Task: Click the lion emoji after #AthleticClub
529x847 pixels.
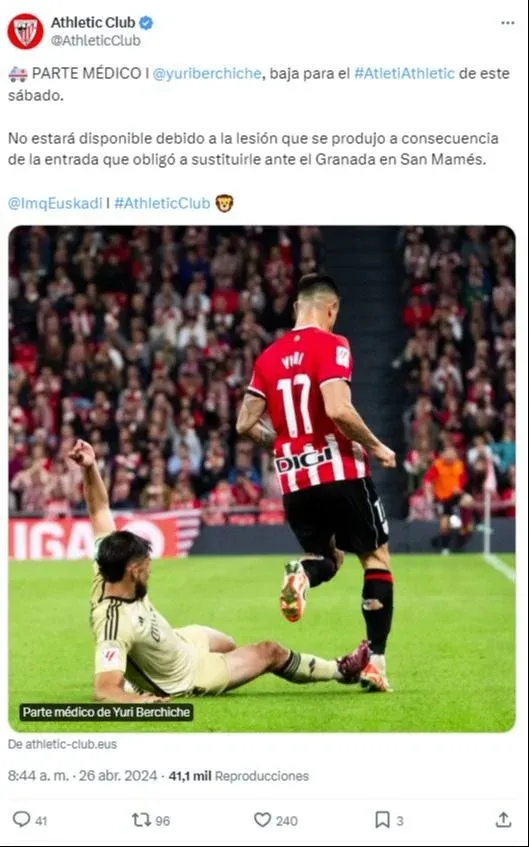Action: coord(224,203)
